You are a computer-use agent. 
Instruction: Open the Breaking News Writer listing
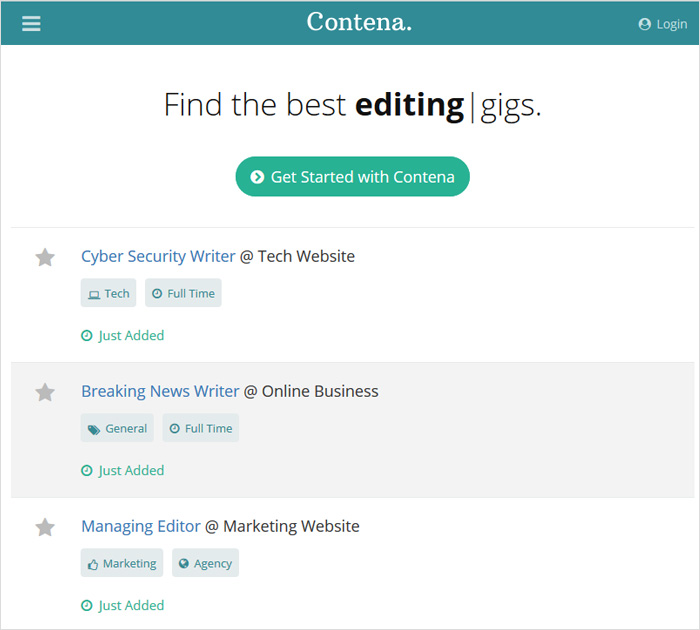point(160,392)
